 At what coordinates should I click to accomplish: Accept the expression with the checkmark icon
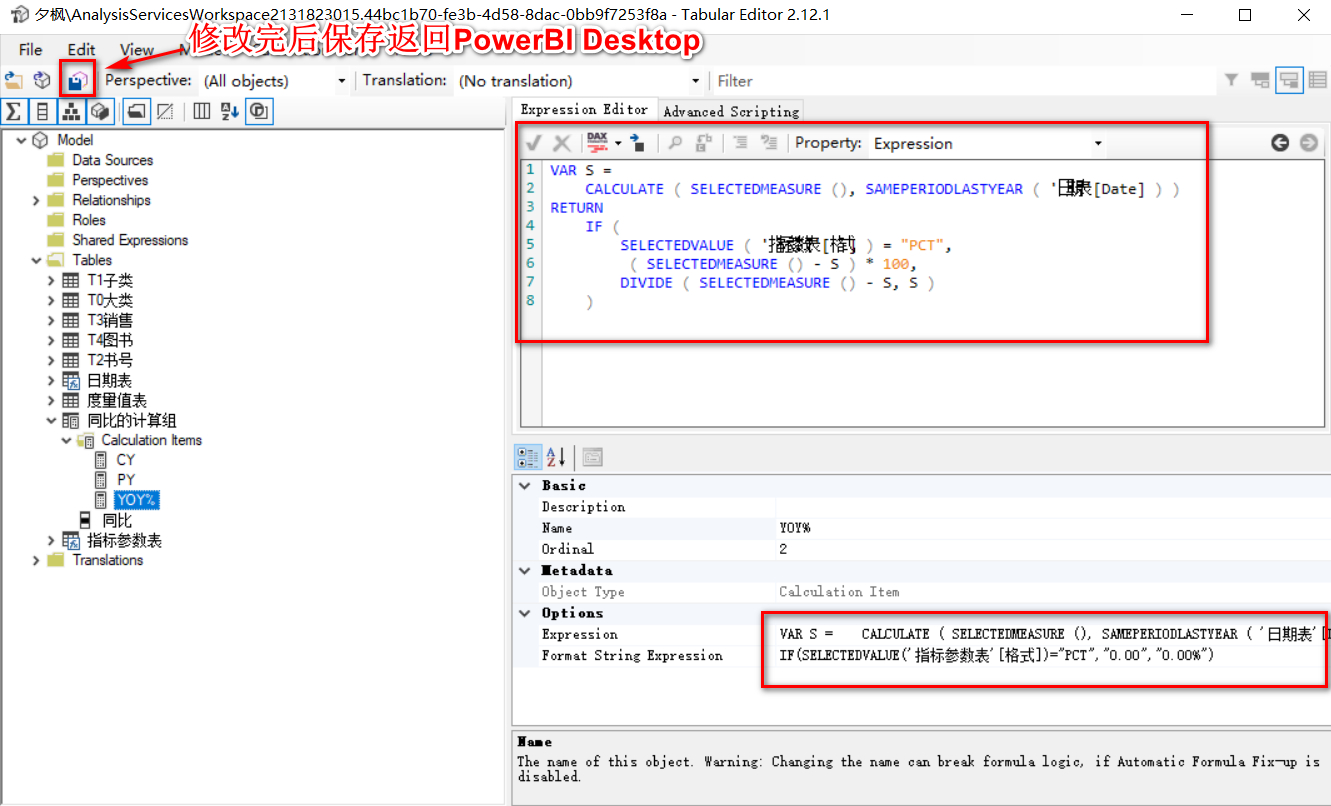(x=533, y=142)
